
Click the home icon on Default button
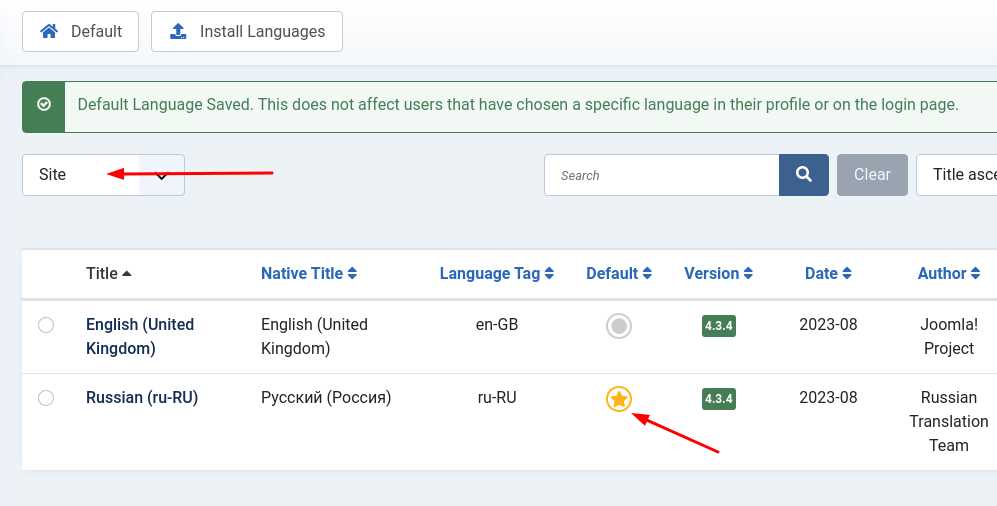49,31
